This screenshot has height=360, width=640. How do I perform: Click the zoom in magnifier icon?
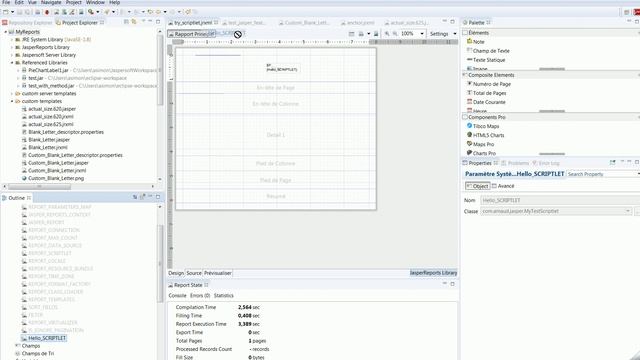click(387, 34)
